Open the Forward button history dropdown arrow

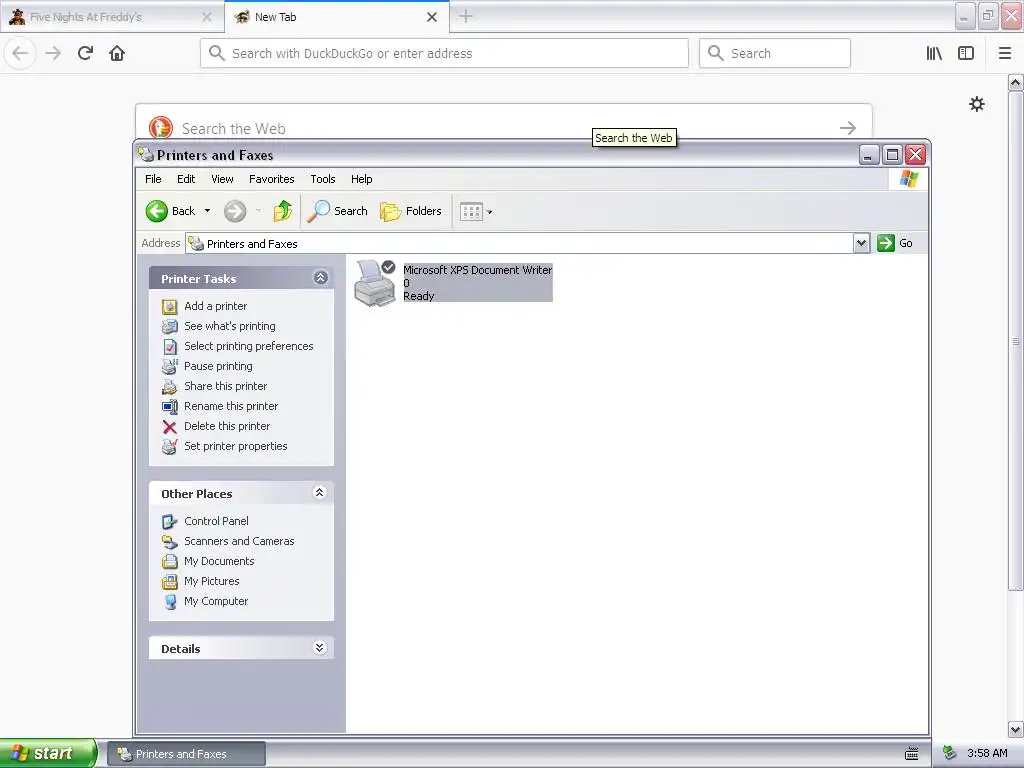pos(258,211)
